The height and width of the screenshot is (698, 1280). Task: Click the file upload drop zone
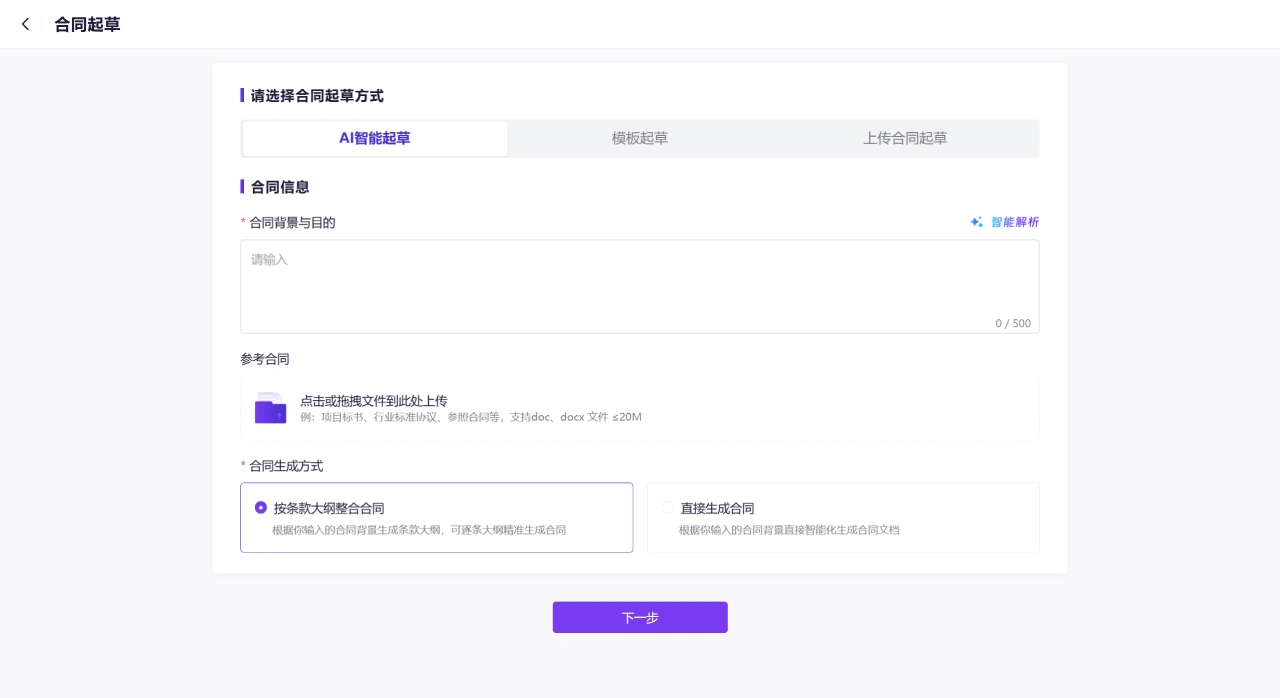639,407
